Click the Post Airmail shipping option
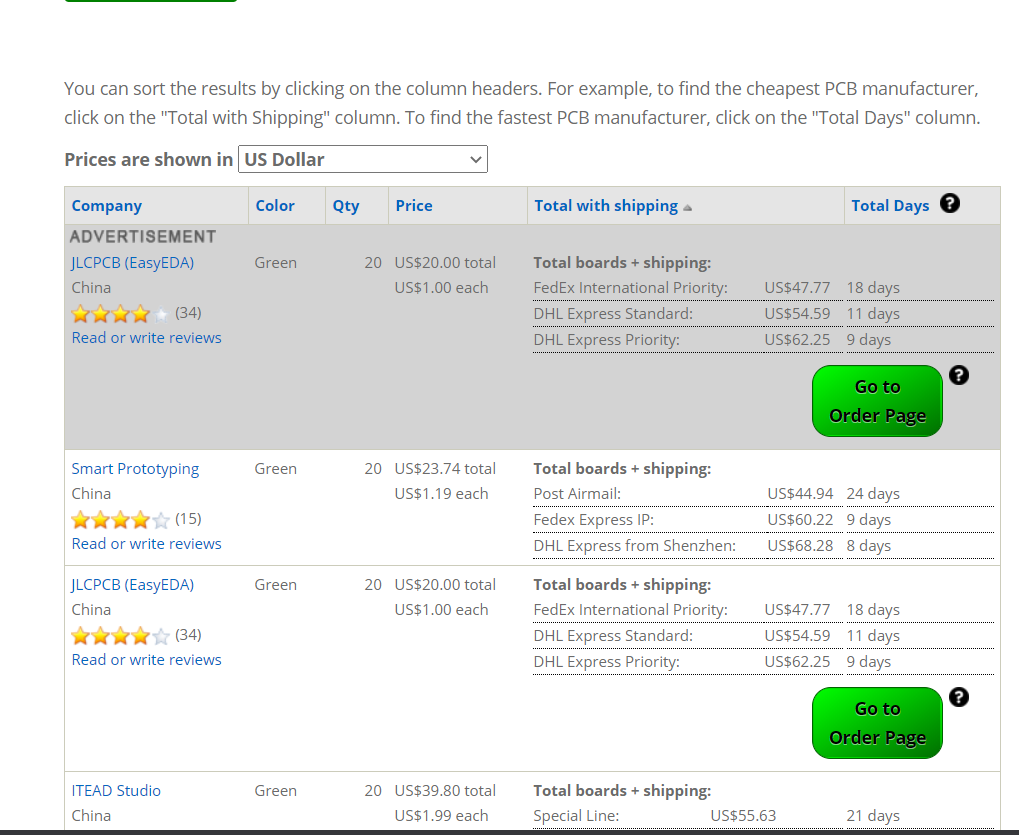The image size is (1019, 835). point(577,494)
